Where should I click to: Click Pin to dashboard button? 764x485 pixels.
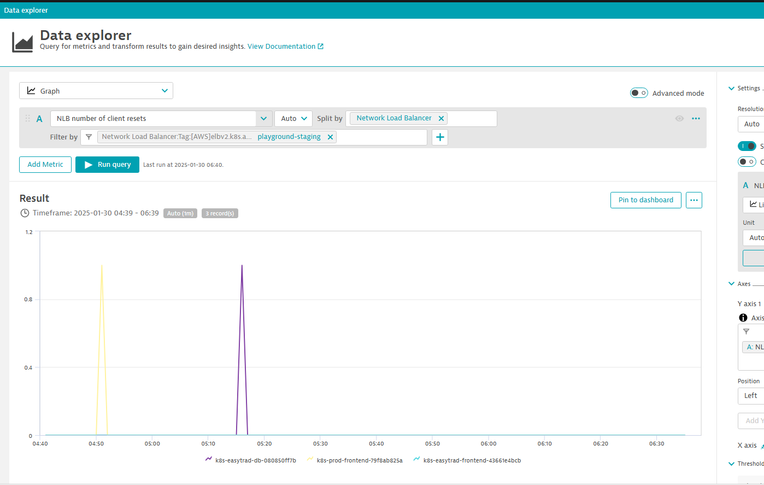(646, 200)
